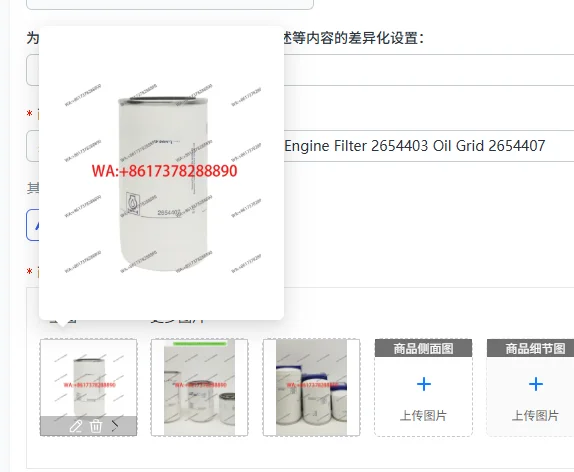Screen dimensions: 574x472
Task: Open third thumbnail showing blue-capped filters
Action: point(312,387)
